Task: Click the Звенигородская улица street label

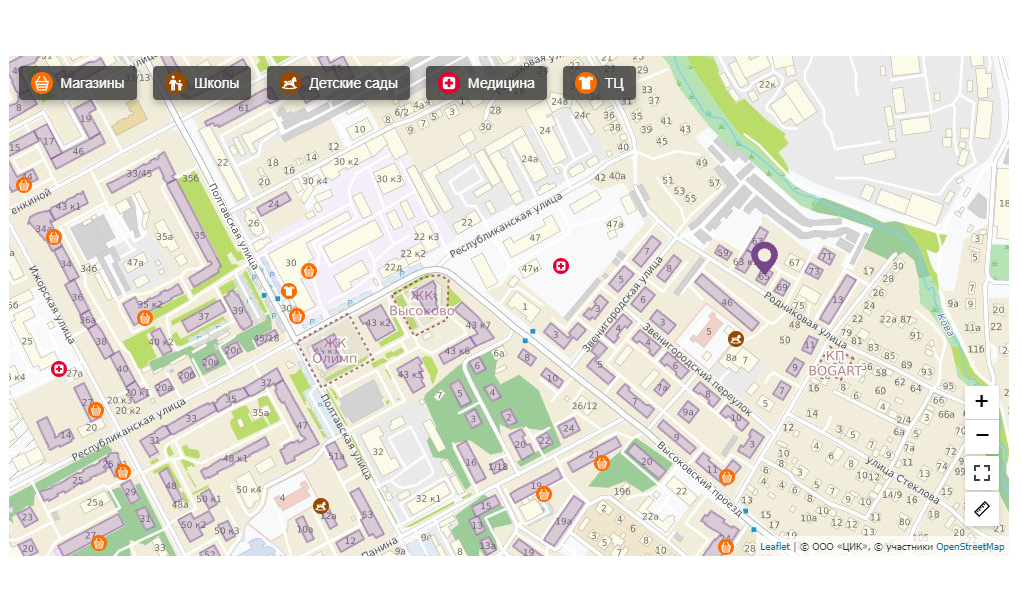Action: (623, 304)
